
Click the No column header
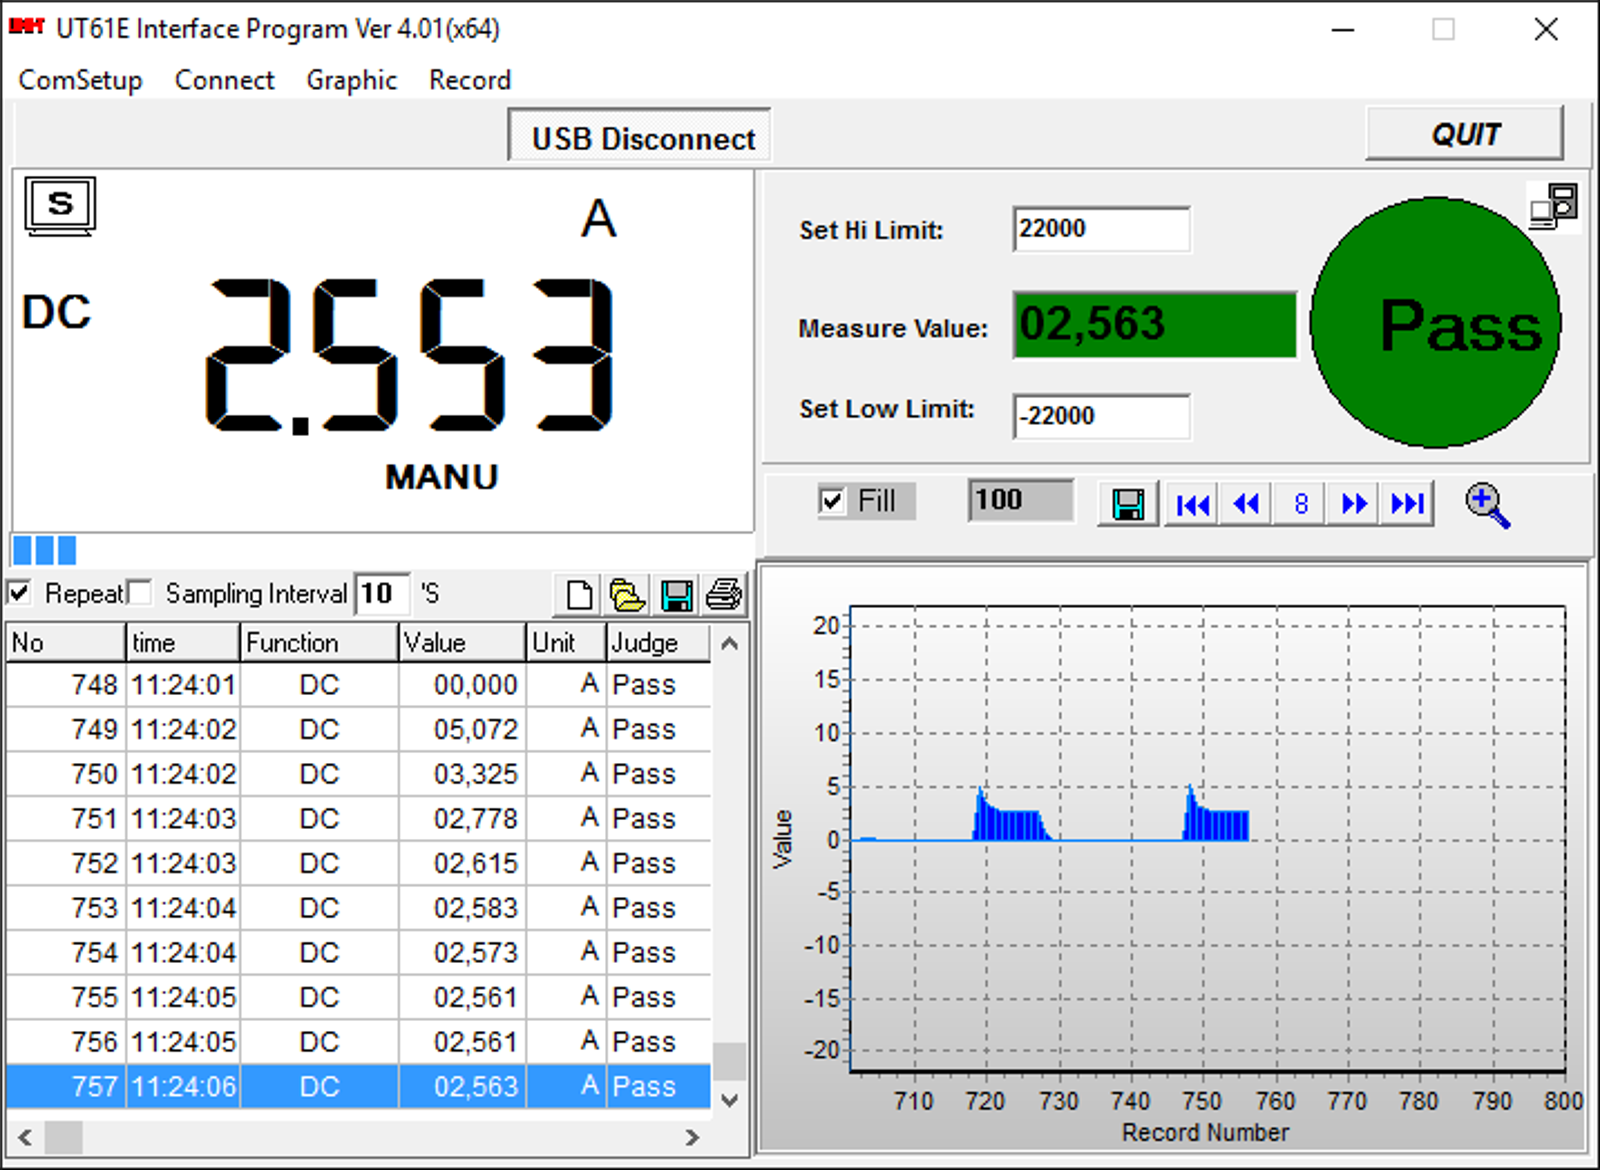[66, 642]
